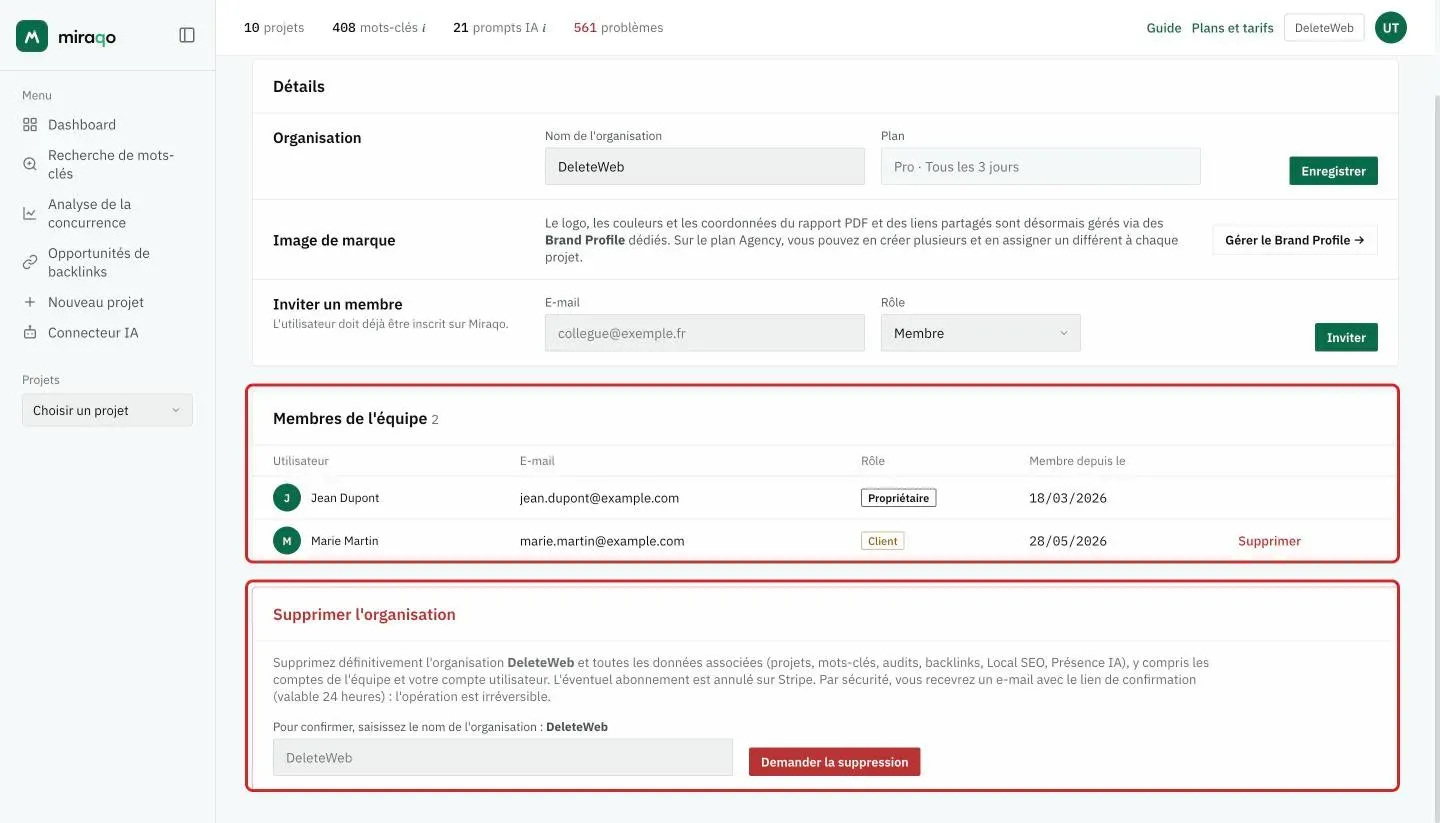Click the plus icon for Nouveau projet
Viewport: 1440px width, 823px height.
30,302
